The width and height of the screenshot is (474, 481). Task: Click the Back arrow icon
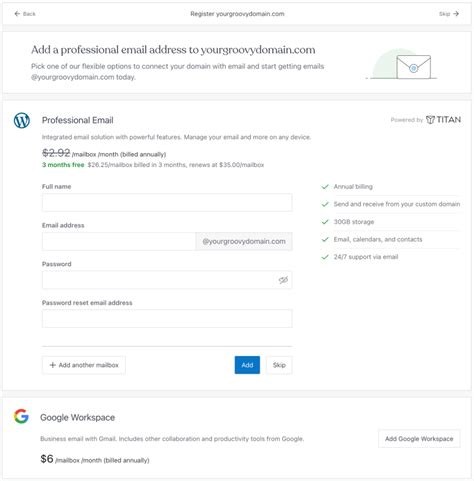tap(17, 14)
